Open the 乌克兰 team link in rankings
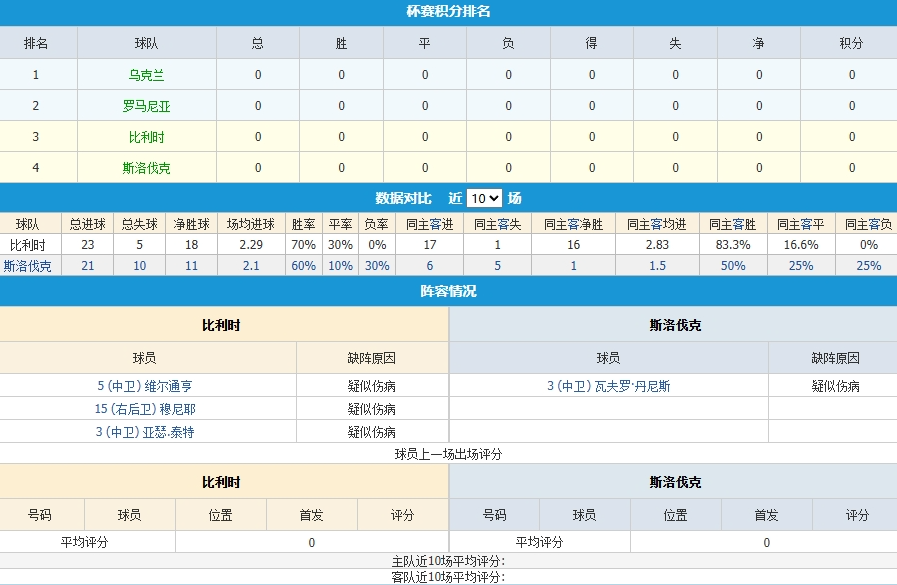 [146, 75]
